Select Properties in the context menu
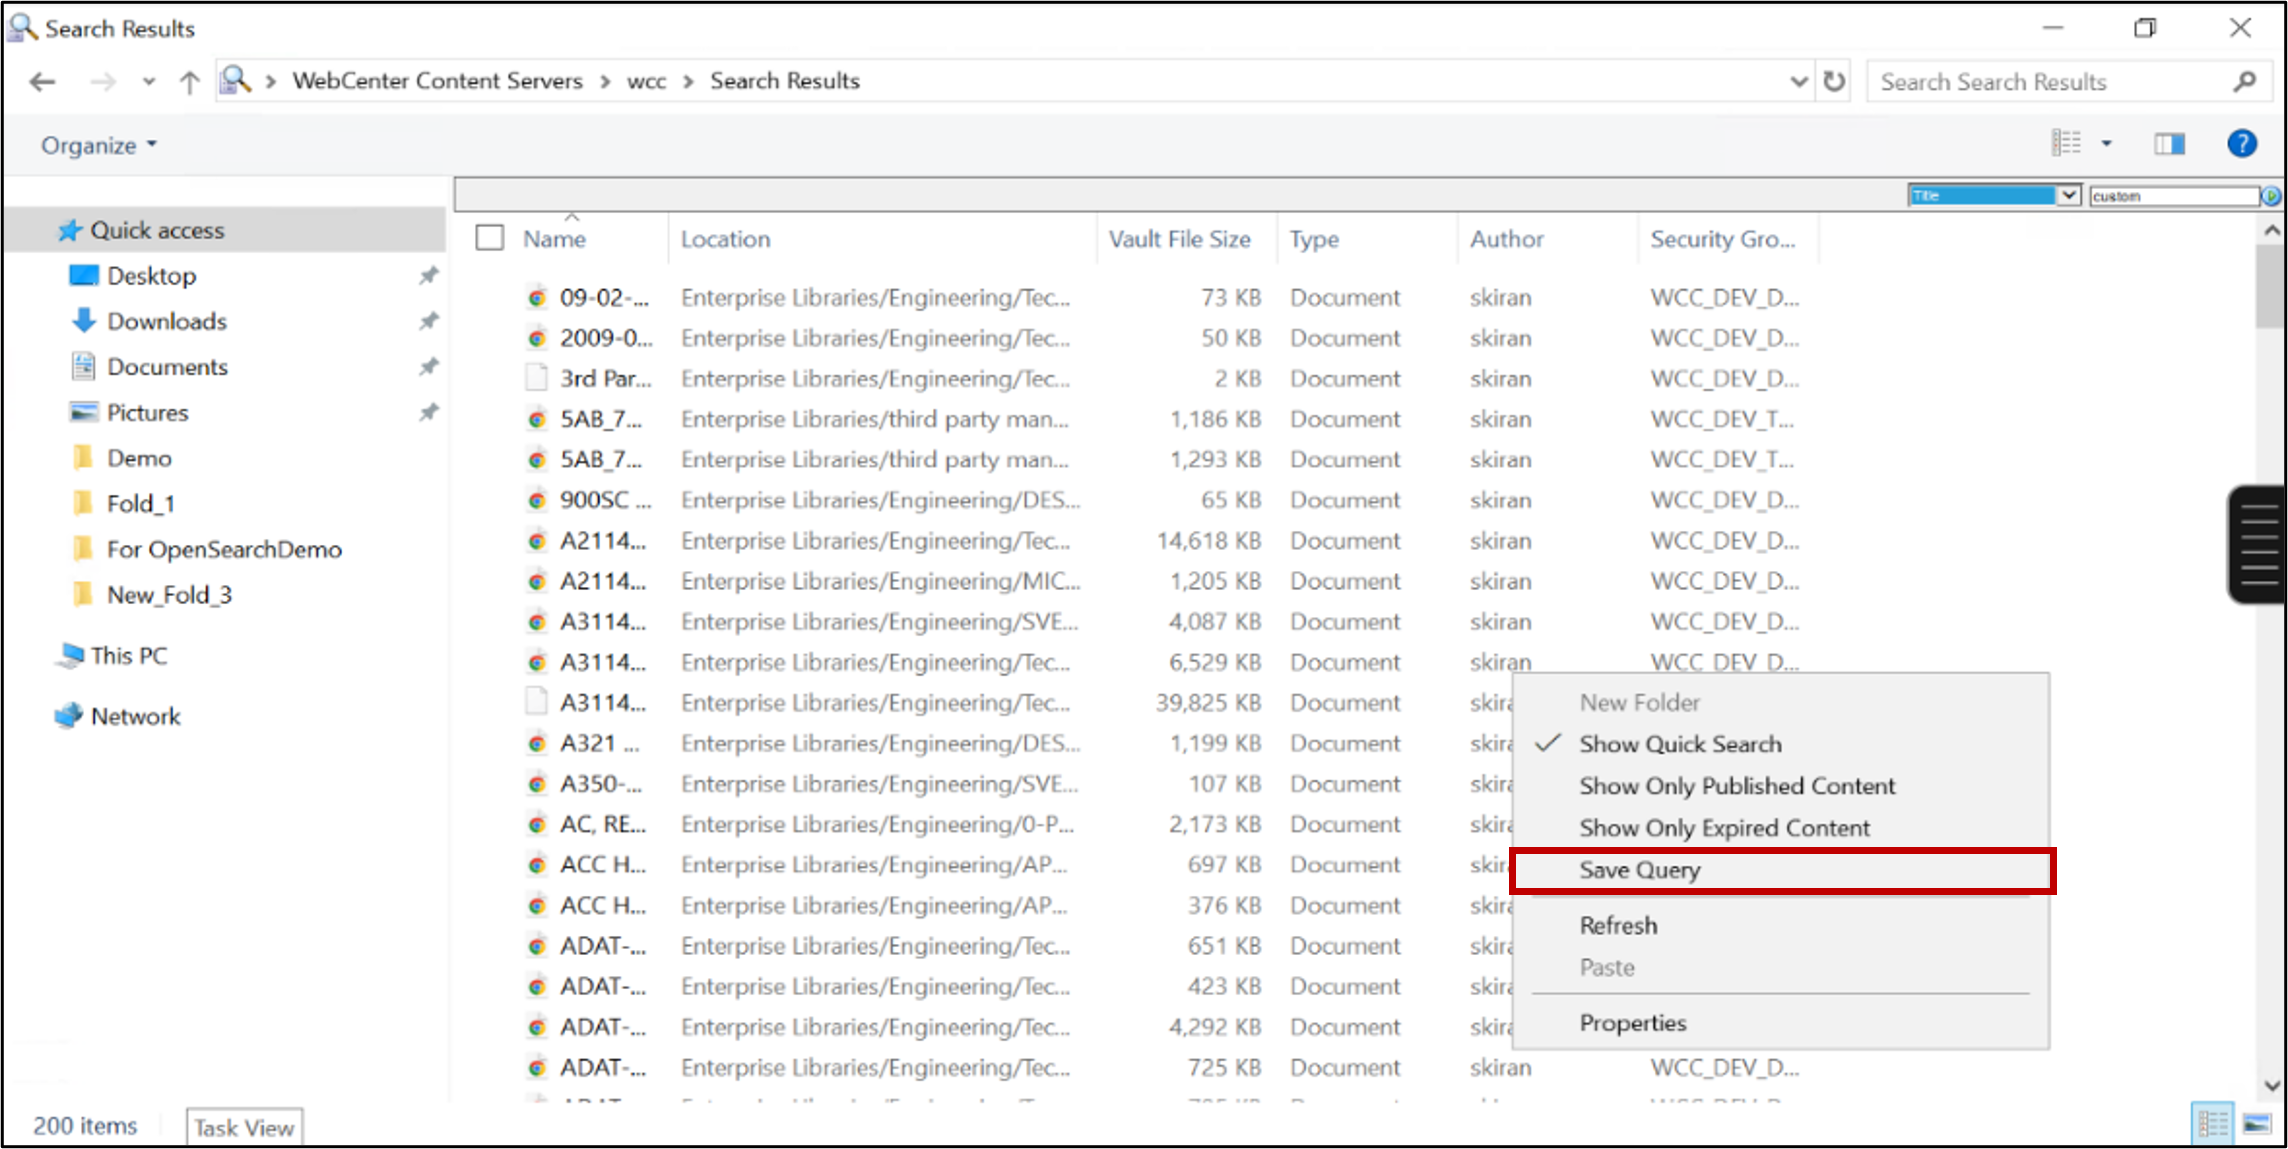Viewport: 2288px width, 1149px height. (1632, 1023)
